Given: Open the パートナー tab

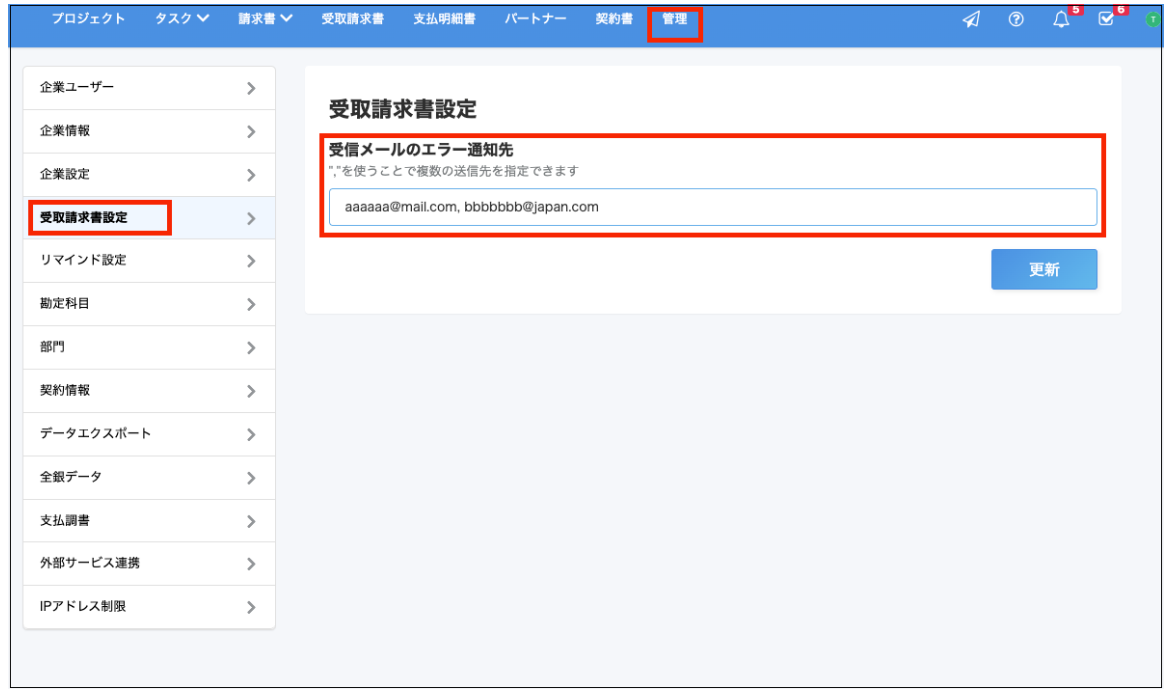Looking at the screenshot, I should [535, 19].
